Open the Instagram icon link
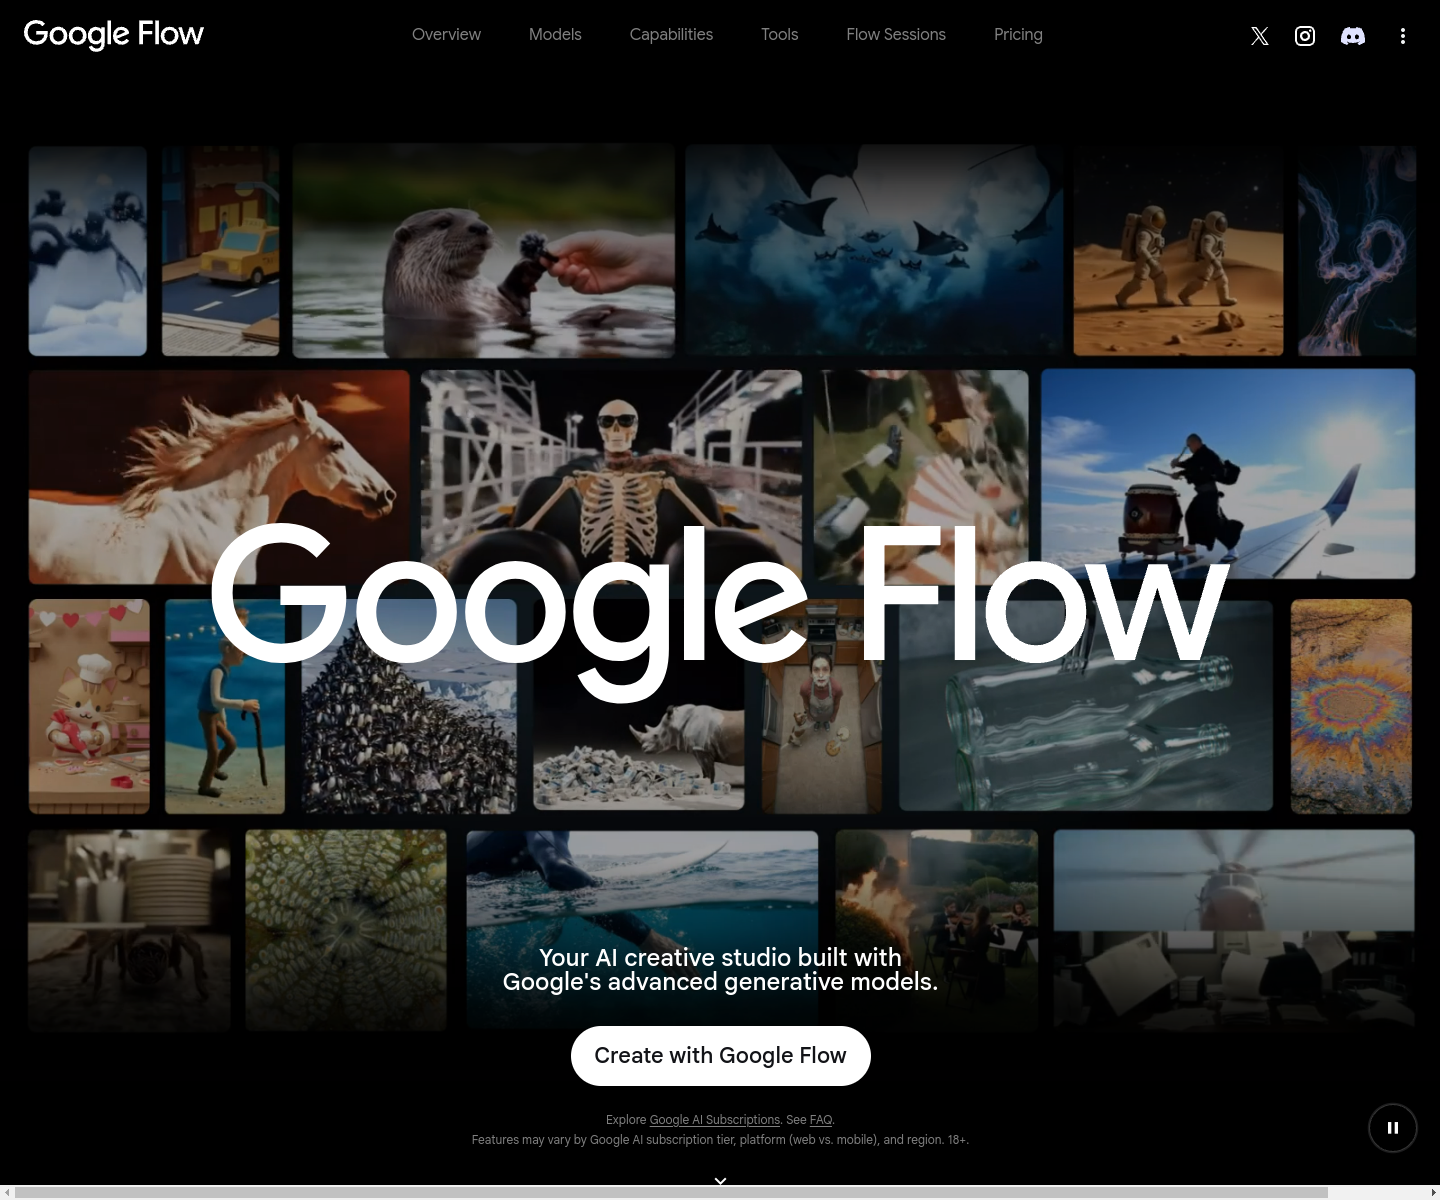Screen dimensions: 1440x1200 (x=1305, y=36)
